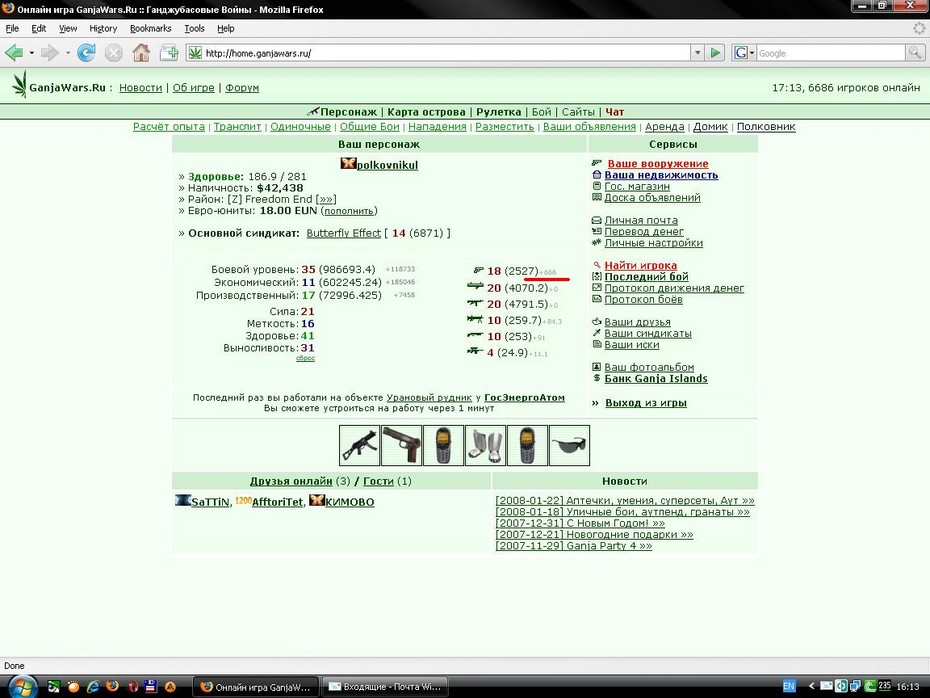Screen dimensions: 930x698
Task: Select the Чат tab
Action: [x=614, y=112]
